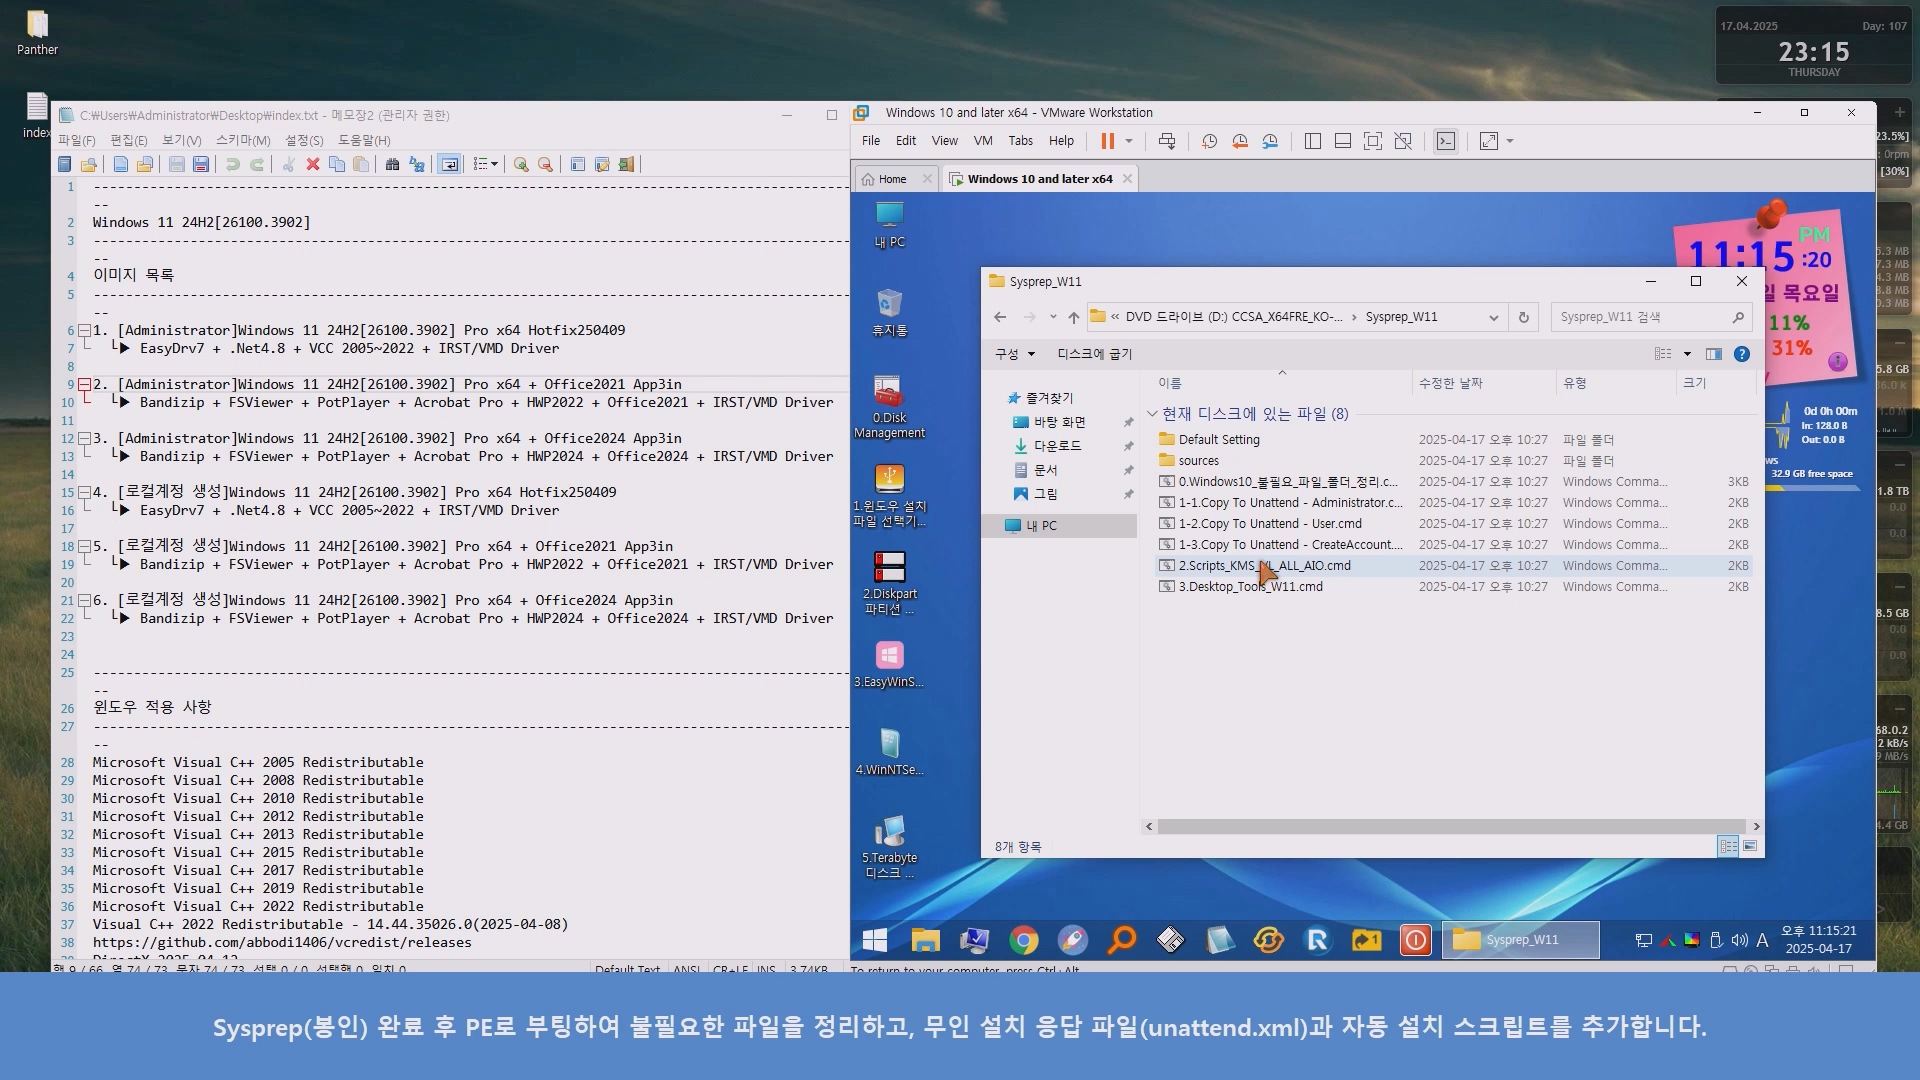Enter VMware full screen mode icon
Viewport: 1920px width, 1080px height.
(1373, 141)
